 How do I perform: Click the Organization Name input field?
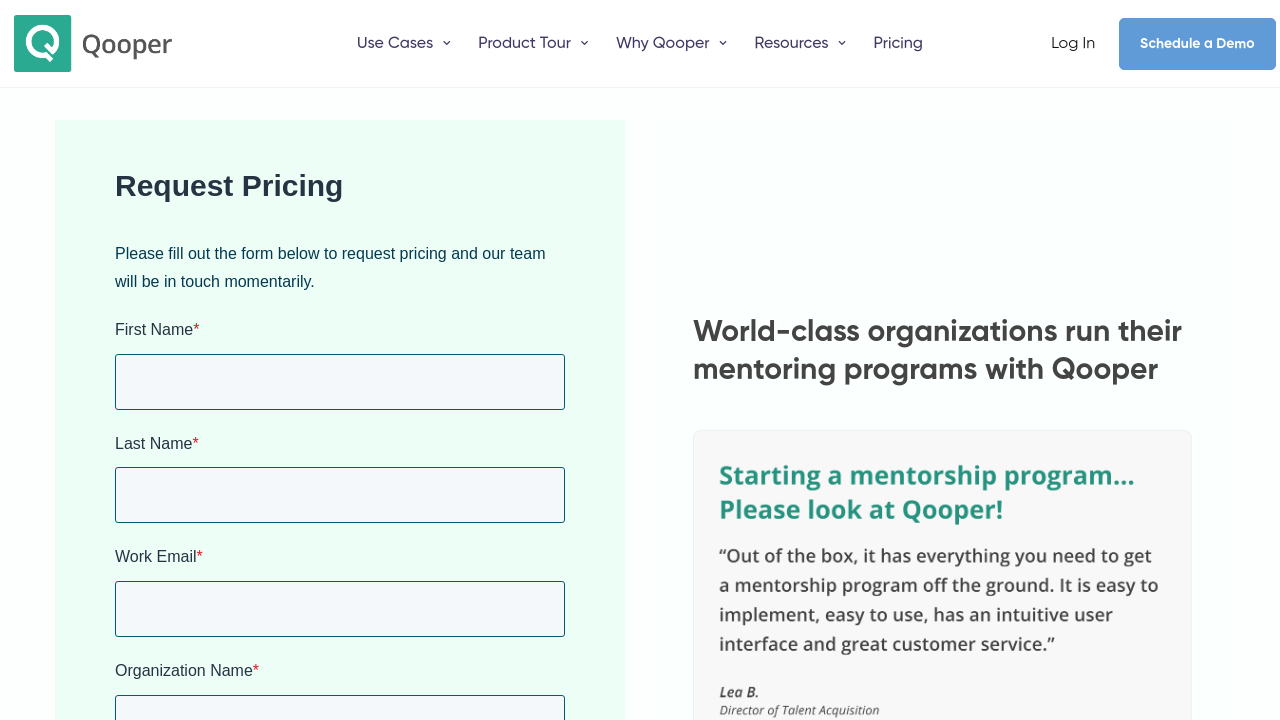click(x=340, y=708)
